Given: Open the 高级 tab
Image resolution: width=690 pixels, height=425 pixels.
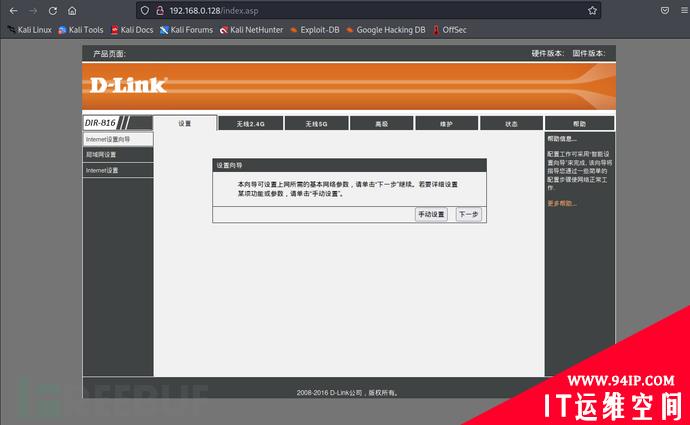Looking at the screenshot, I should pos(382,124).
